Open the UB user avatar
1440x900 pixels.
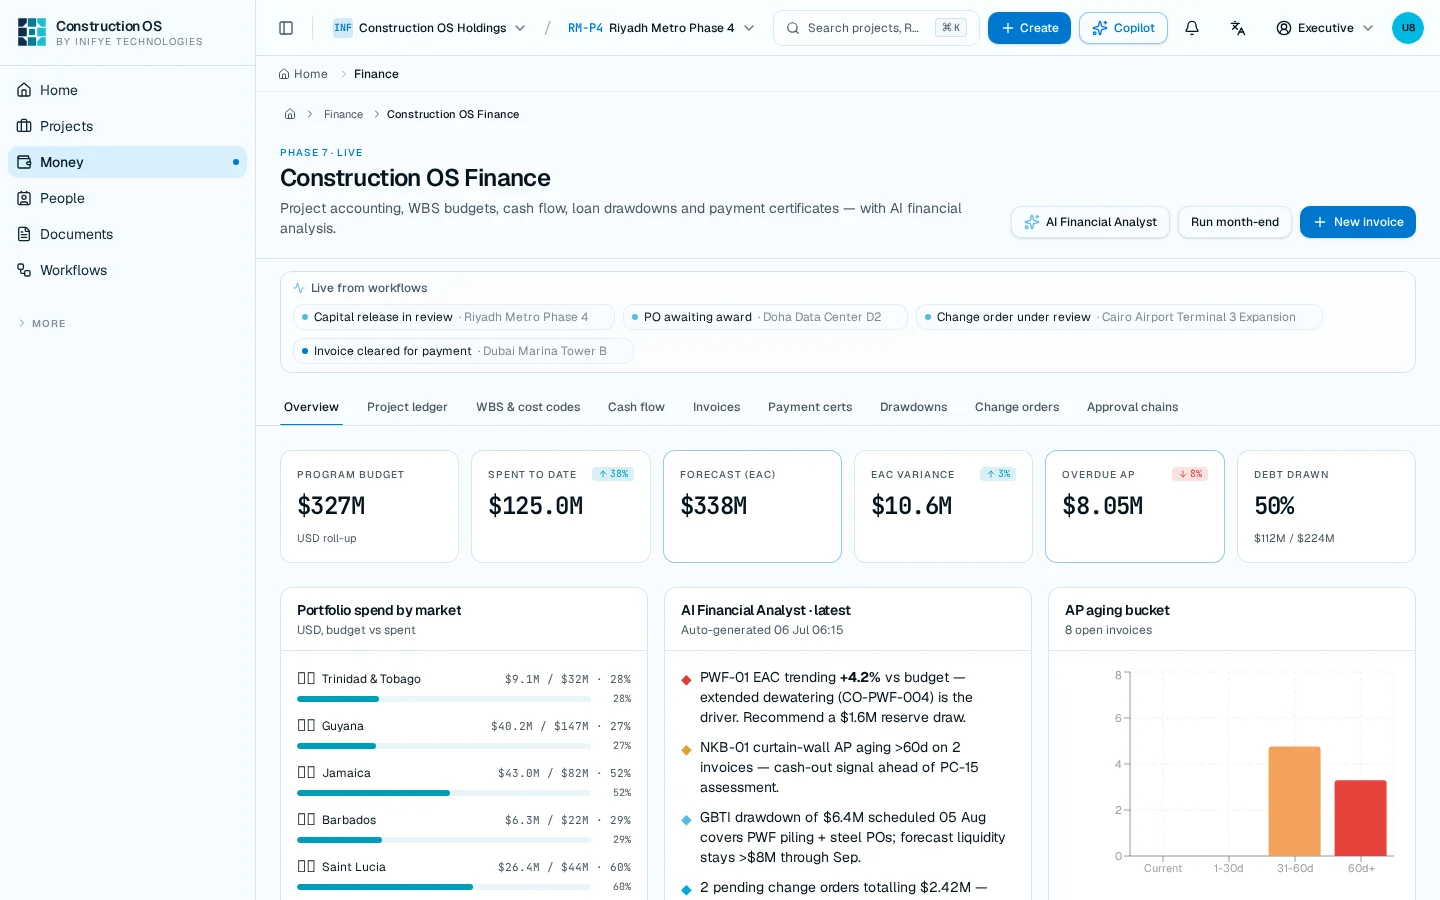click(x=1408, y=28)
